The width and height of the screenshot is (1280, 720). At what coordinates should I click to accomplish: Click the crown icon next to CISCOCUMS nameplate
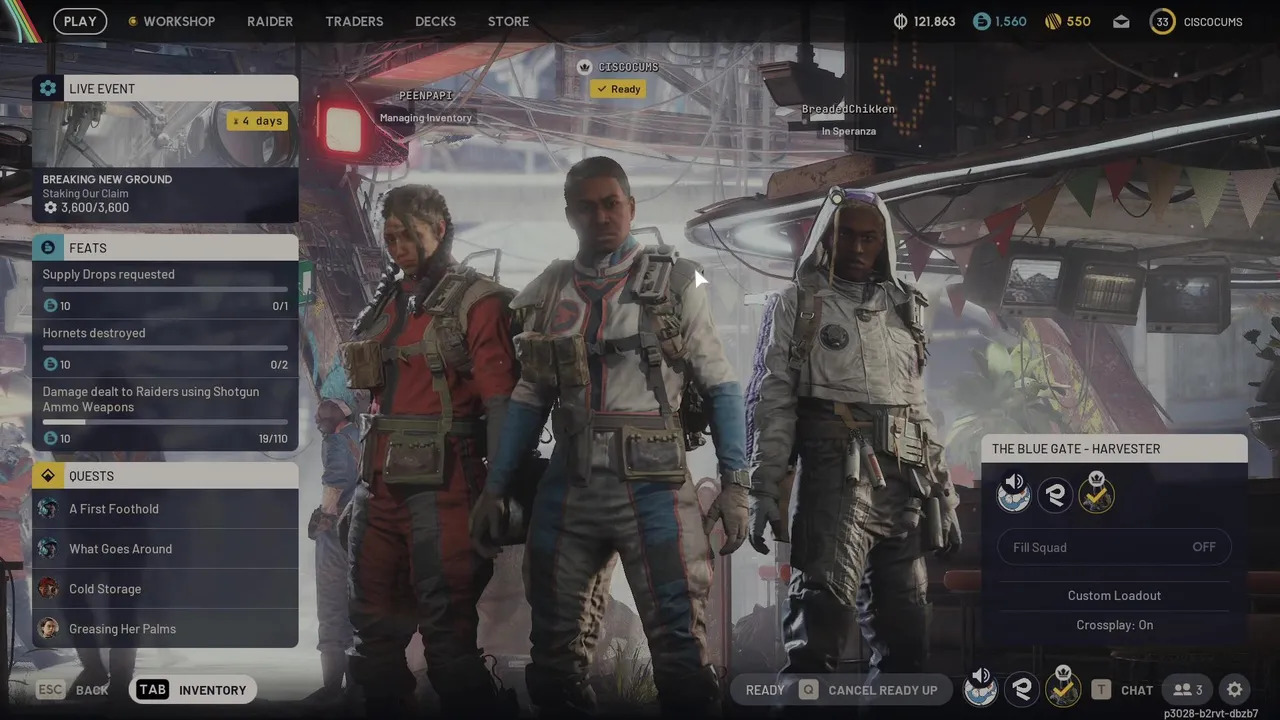pyautogui.click(x=585, y=67)
